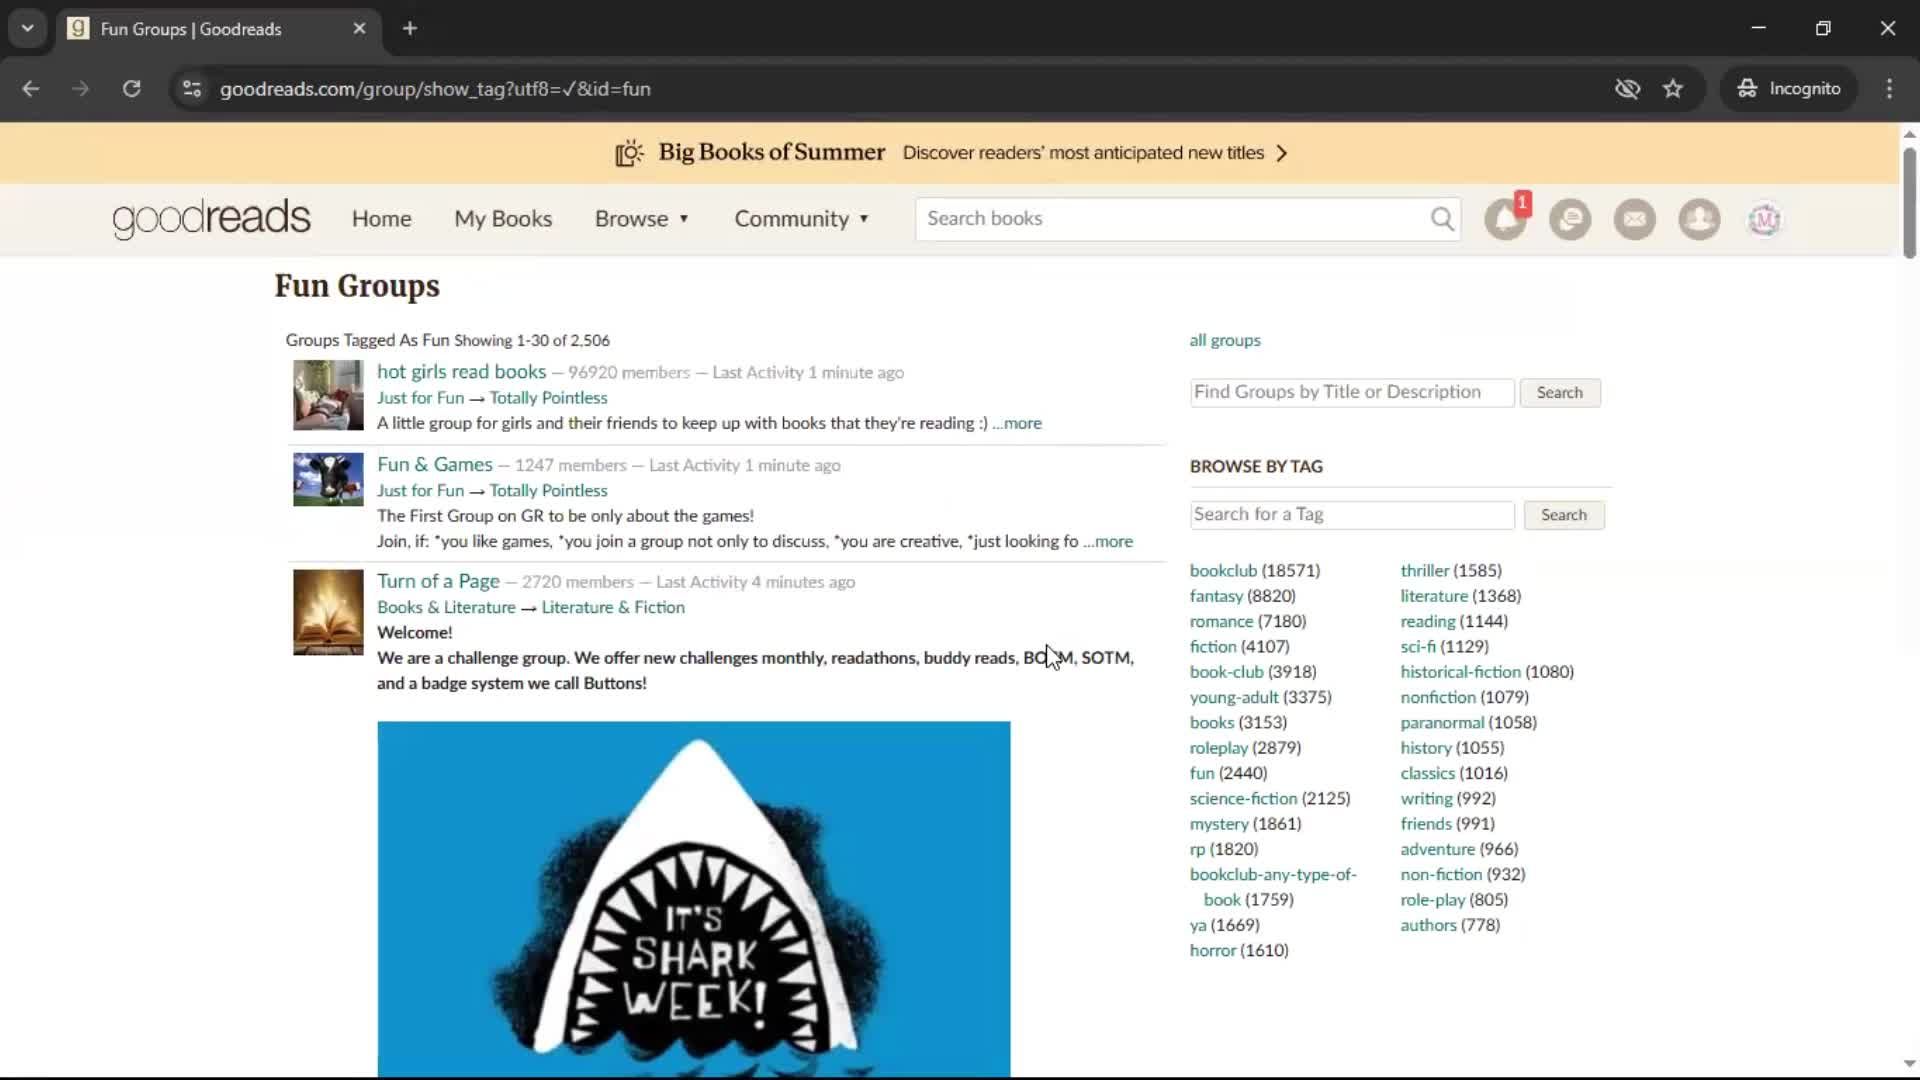Browse the horror tag
Screen dimensions: 1920x1080
pos(1213,950)
